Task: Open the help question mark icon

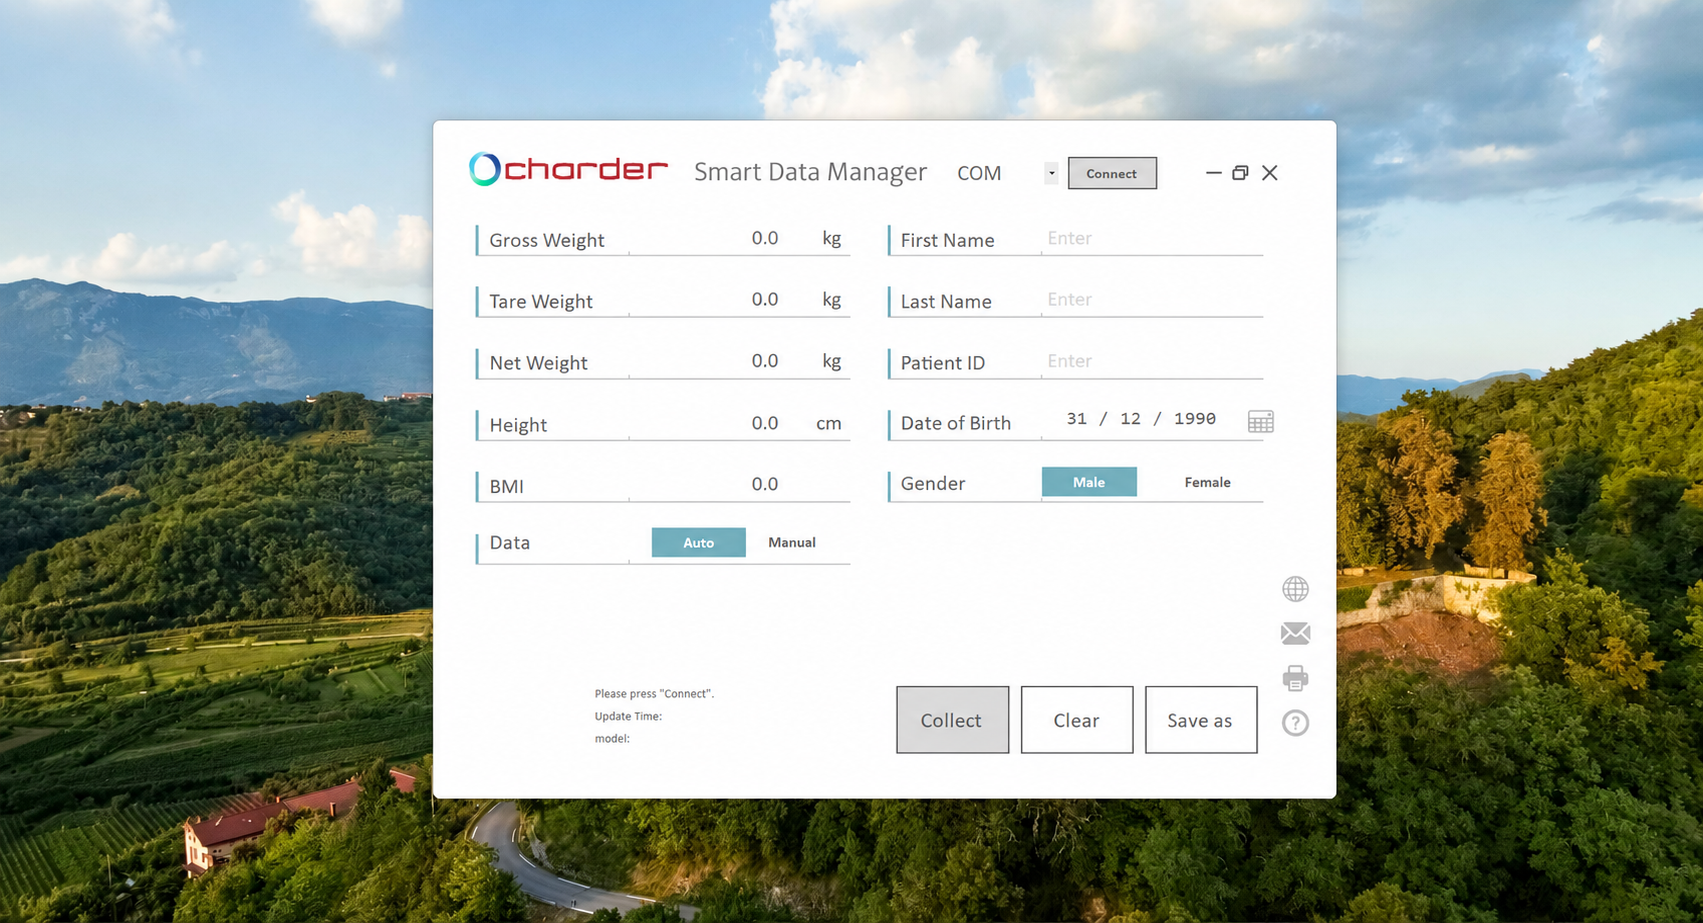Action: (x=1295, y=722)
